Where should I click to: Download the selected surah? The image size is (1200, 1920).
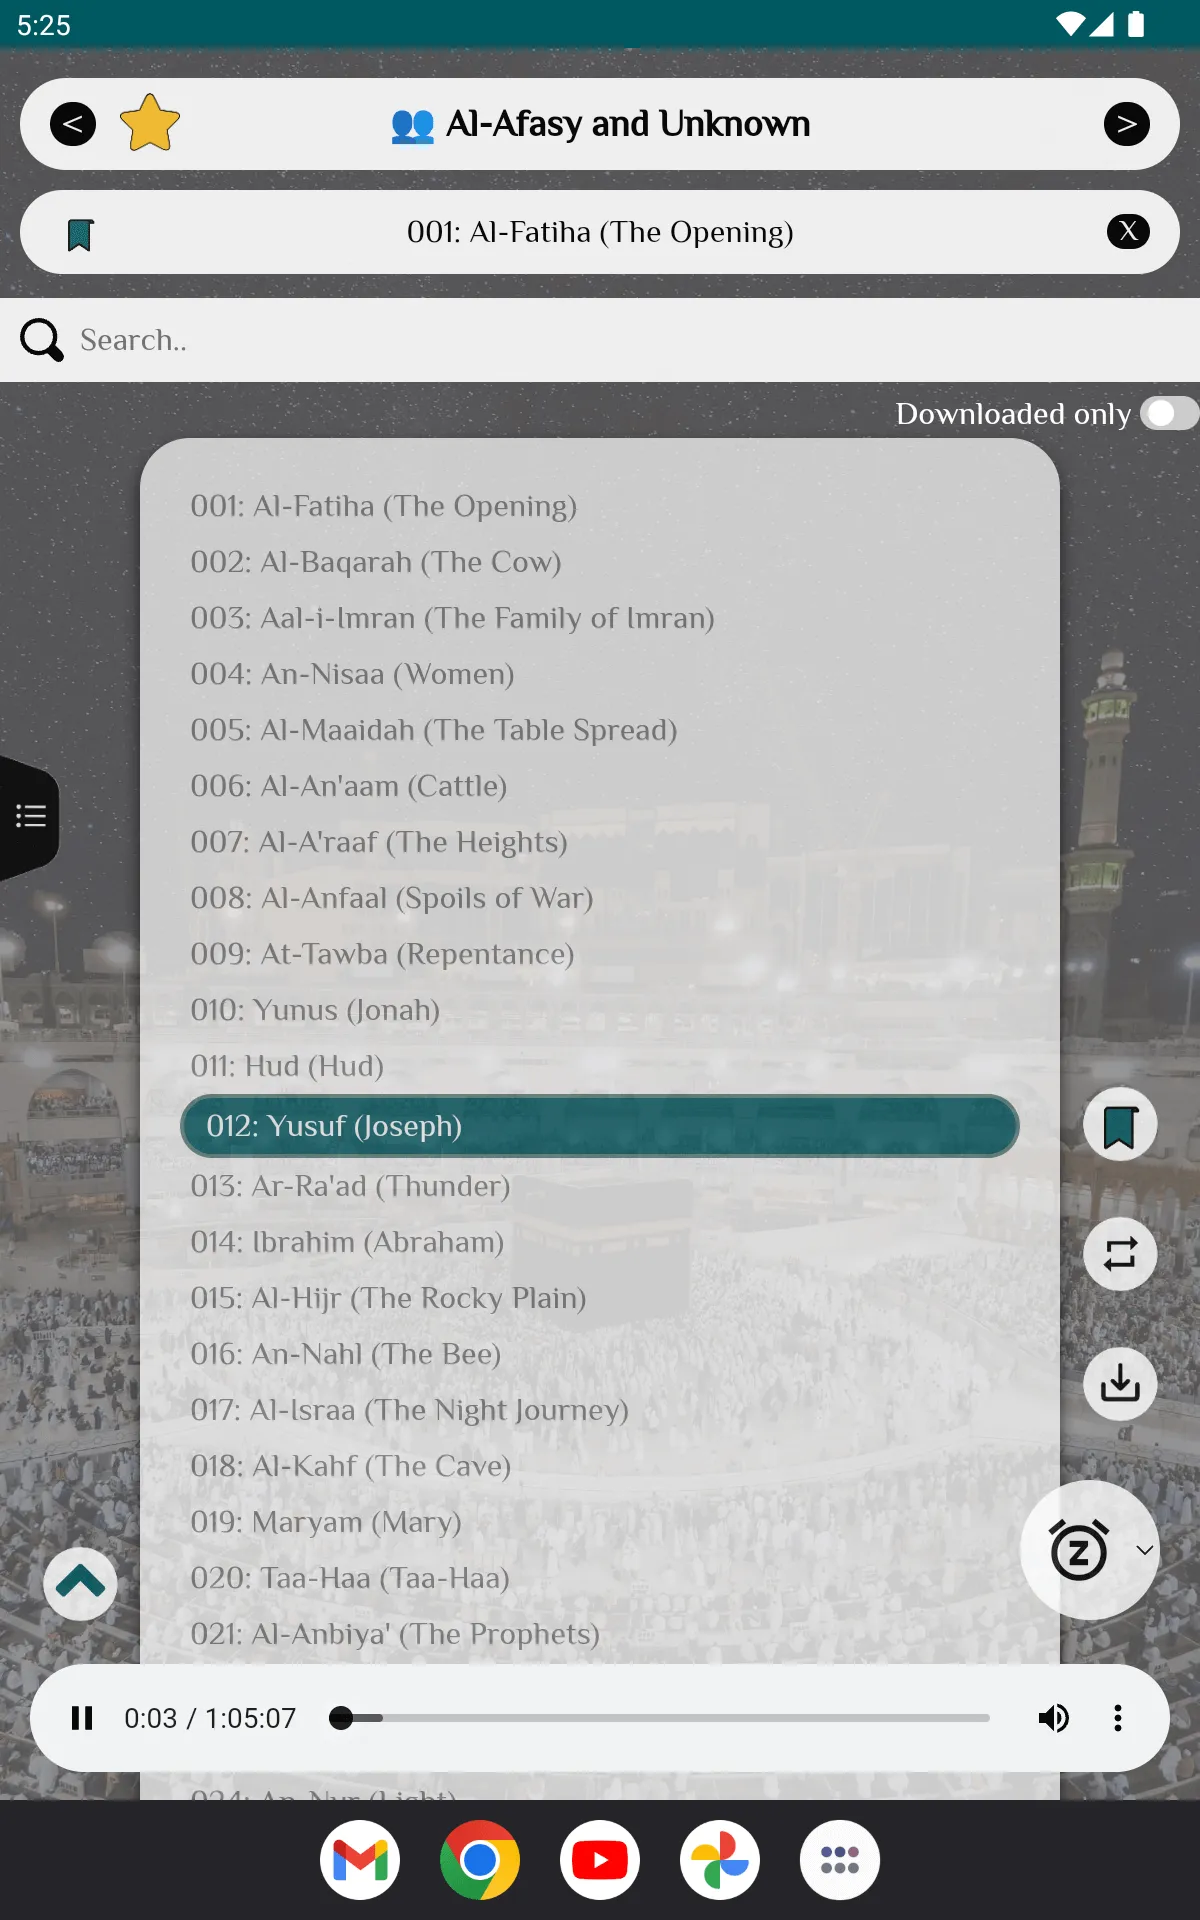click(x=1120, y=1384)
